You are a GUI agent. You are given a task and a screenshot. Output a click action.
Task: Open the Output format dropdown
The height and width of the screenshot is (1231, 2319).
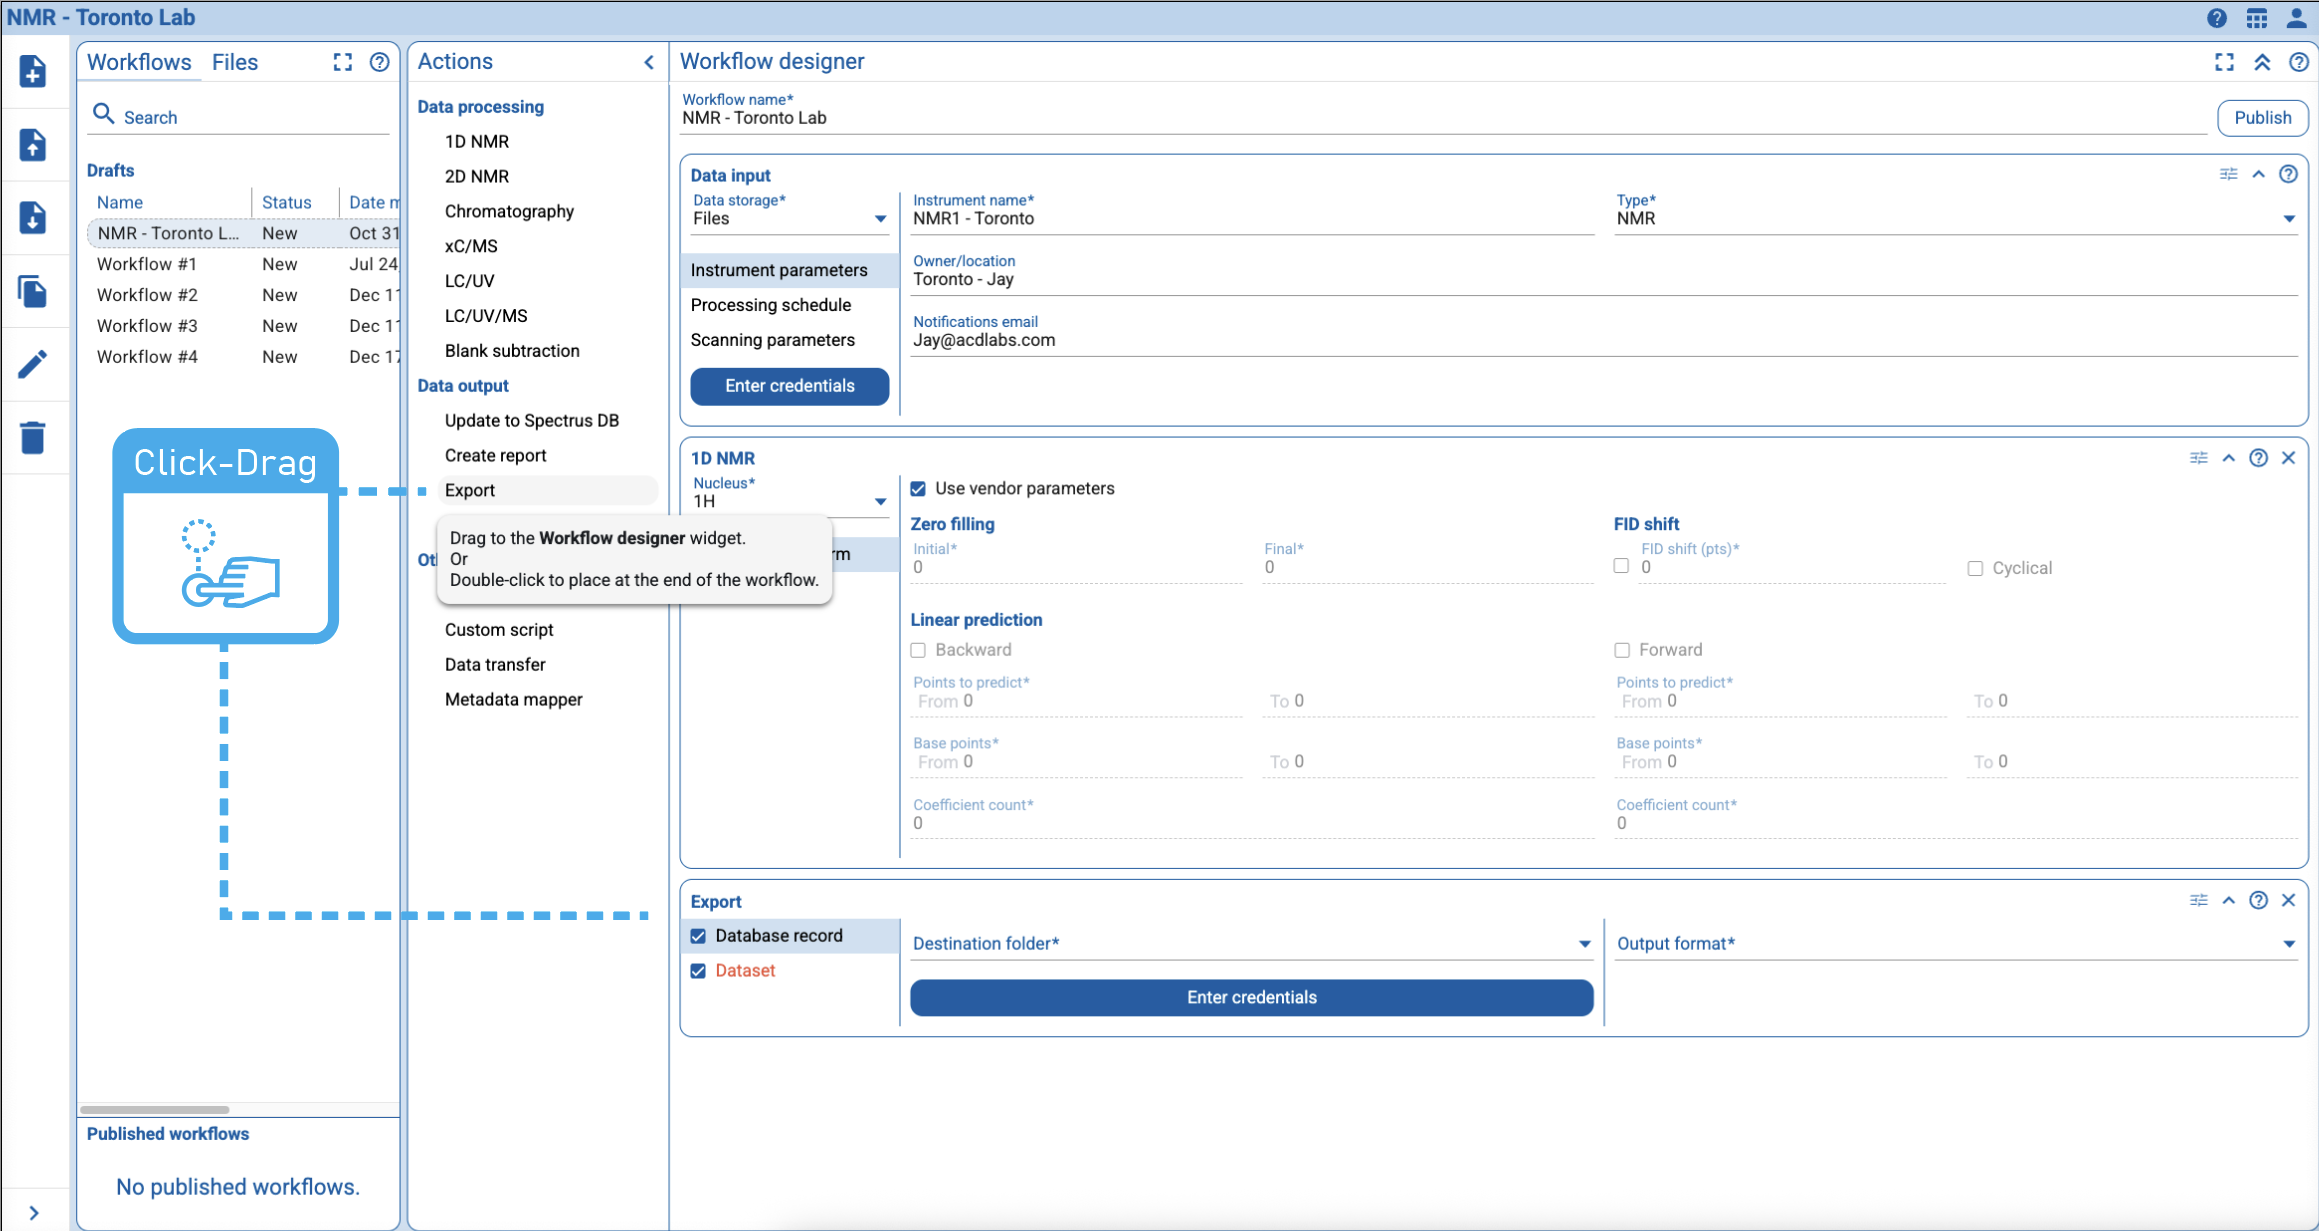2290,943
